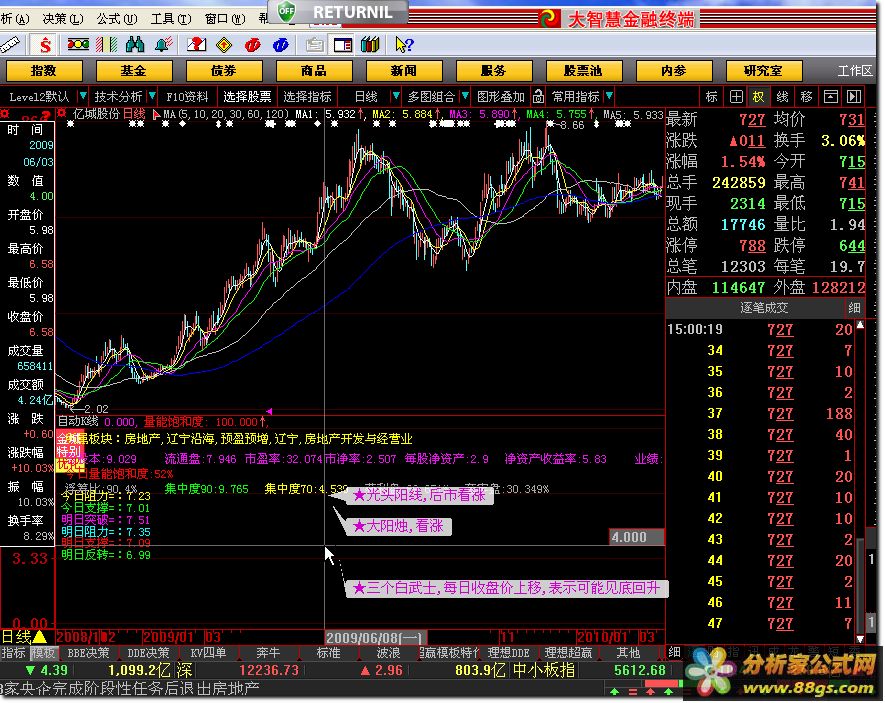Select the BBE决策 tab
The height and width of the screenshot is (703, 885).
(88, 653)
